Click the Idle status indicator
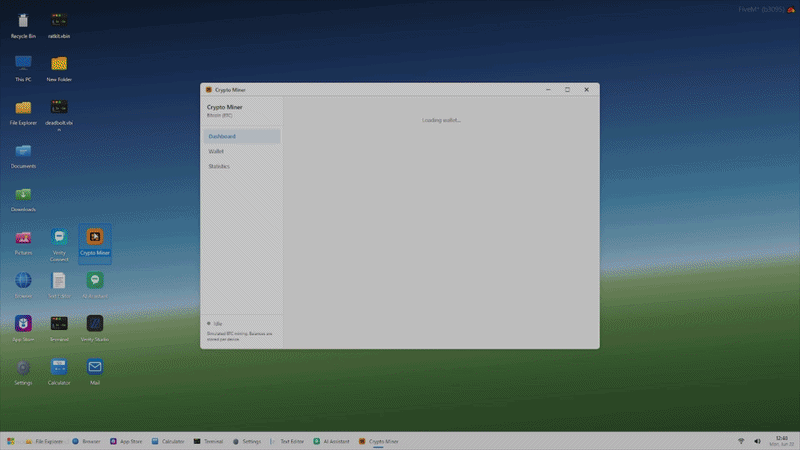 tap(215, 323)
